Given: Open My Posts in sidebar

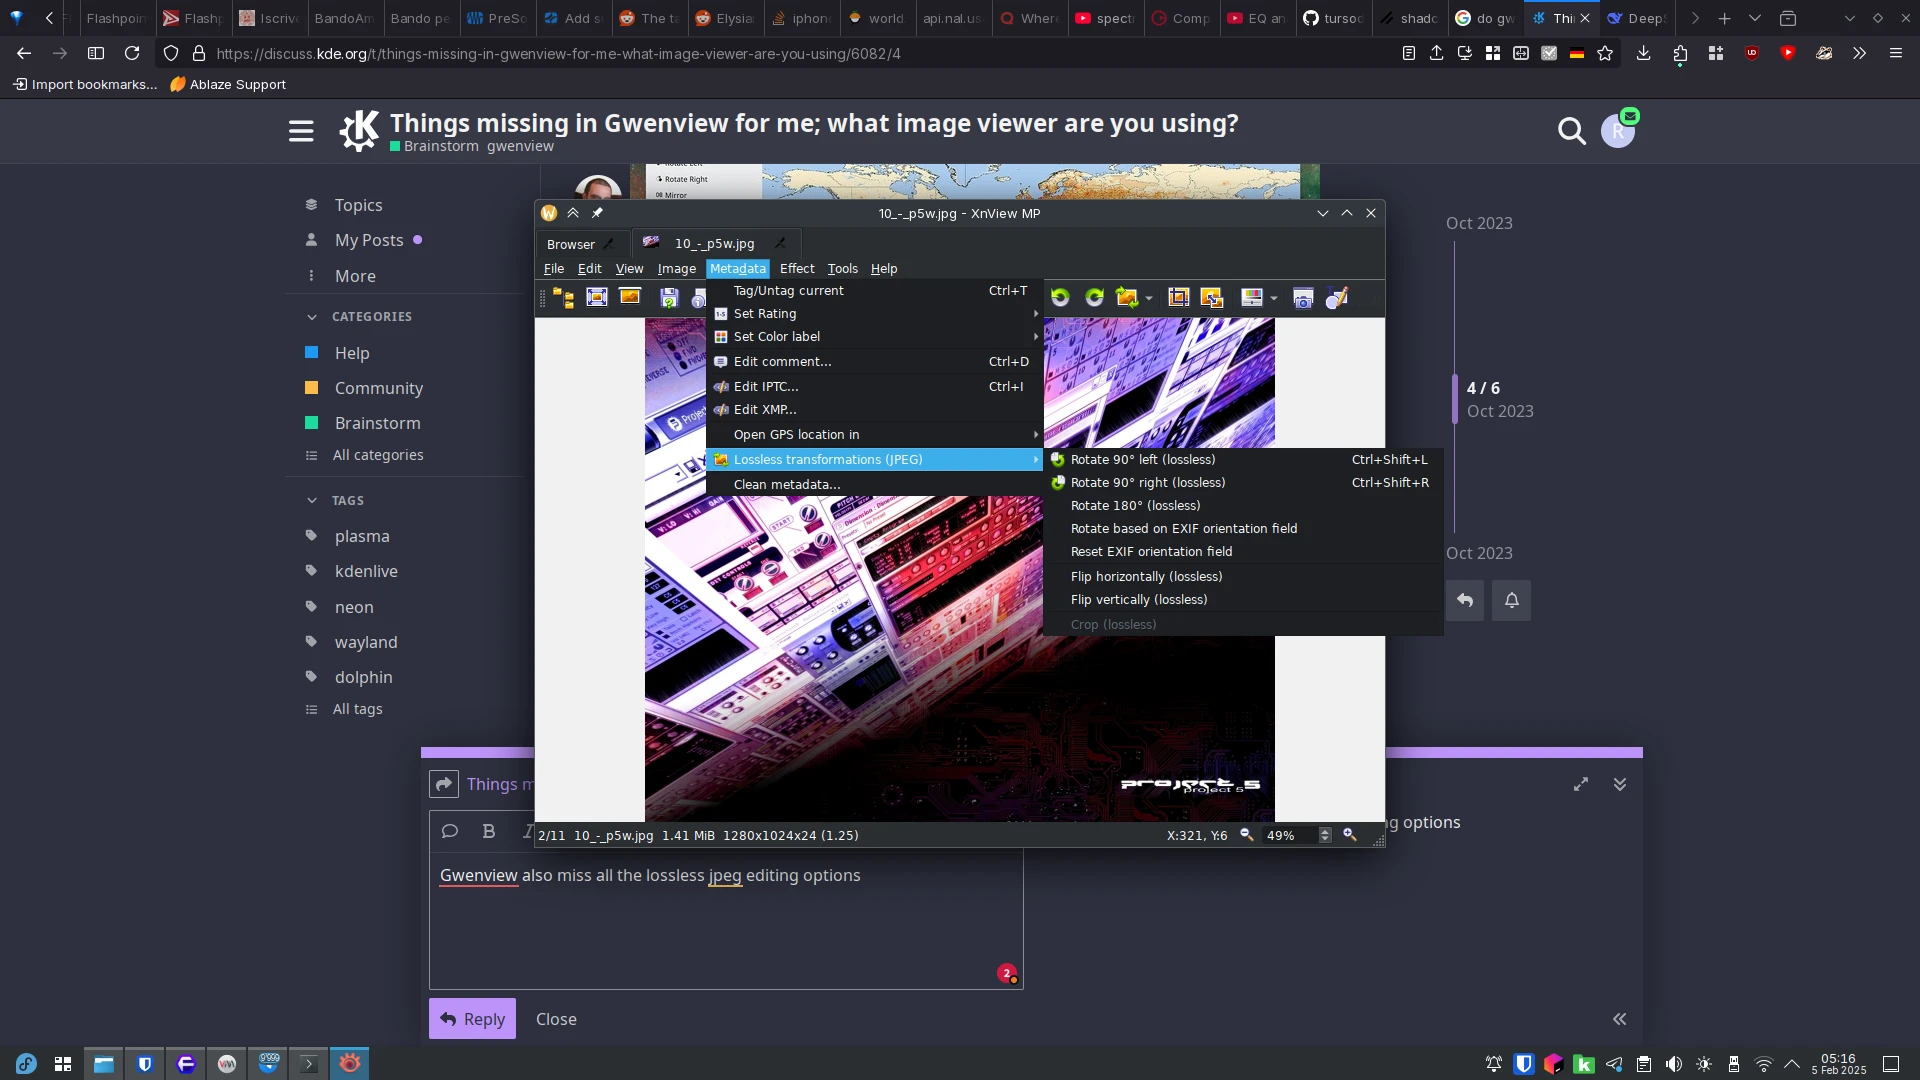Looking at the screenshot, I should (x=368, y=240).
